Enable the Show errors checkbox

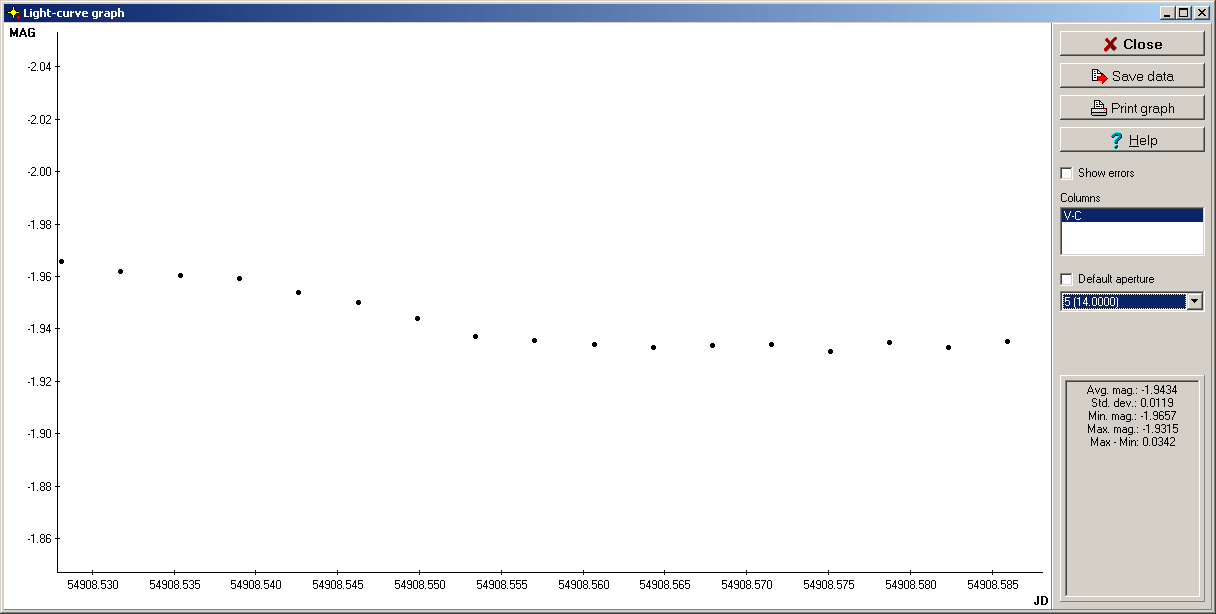(1066, 173)
